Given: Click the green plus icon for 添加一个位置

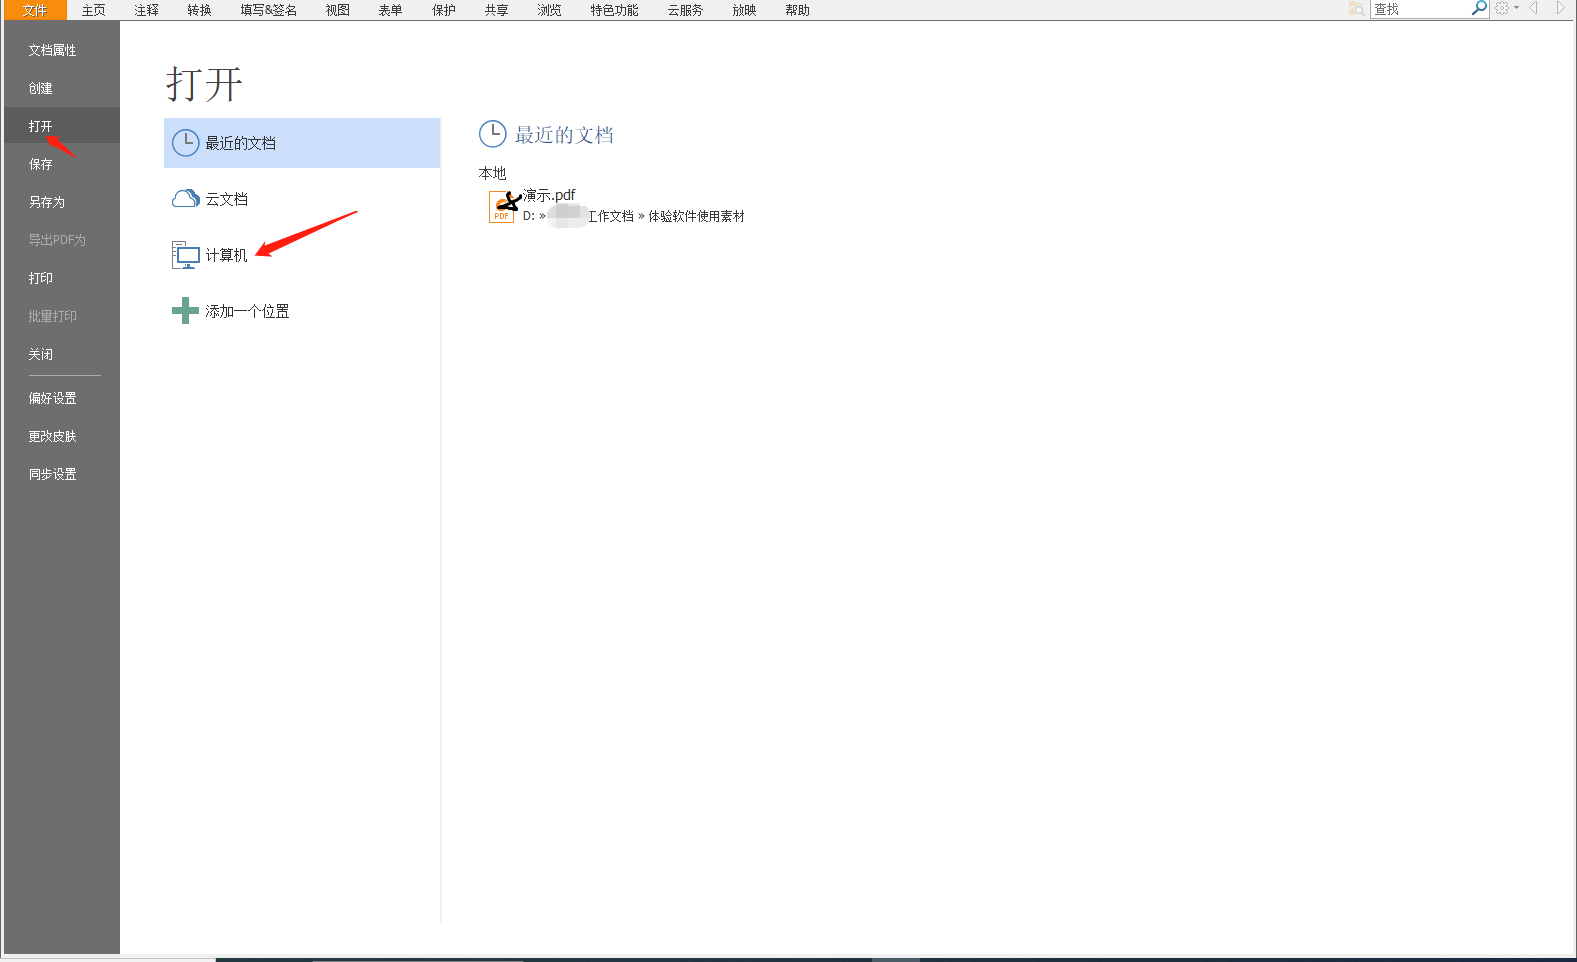Looking at the screenshot, I should [x=185, y=311].
